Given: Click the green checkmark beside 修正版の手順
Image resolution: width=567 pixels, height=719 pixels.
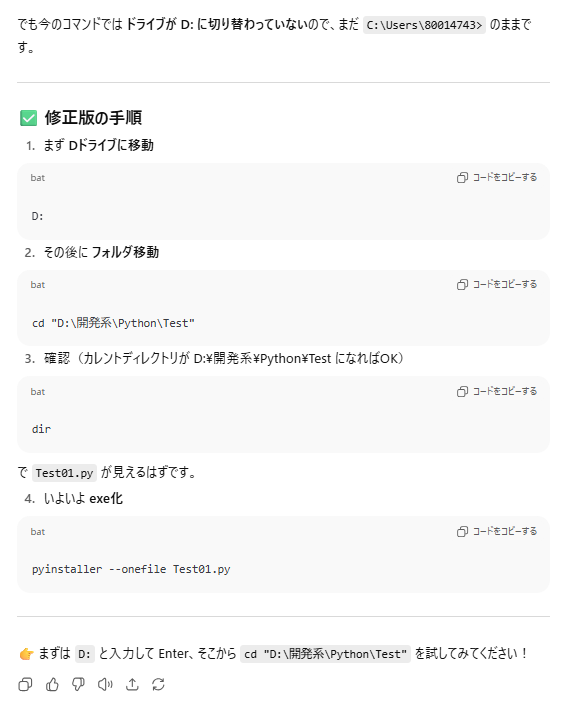Looking at the screenshot, I should point(28,118).
